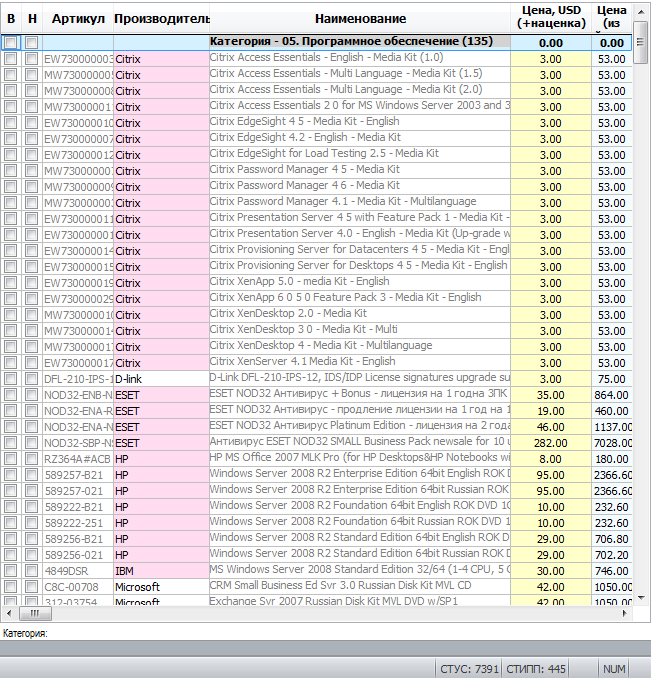This screenshot has height=678, width=651.
Task: Click USD price 46.00
Action: [x=551, y=427]
